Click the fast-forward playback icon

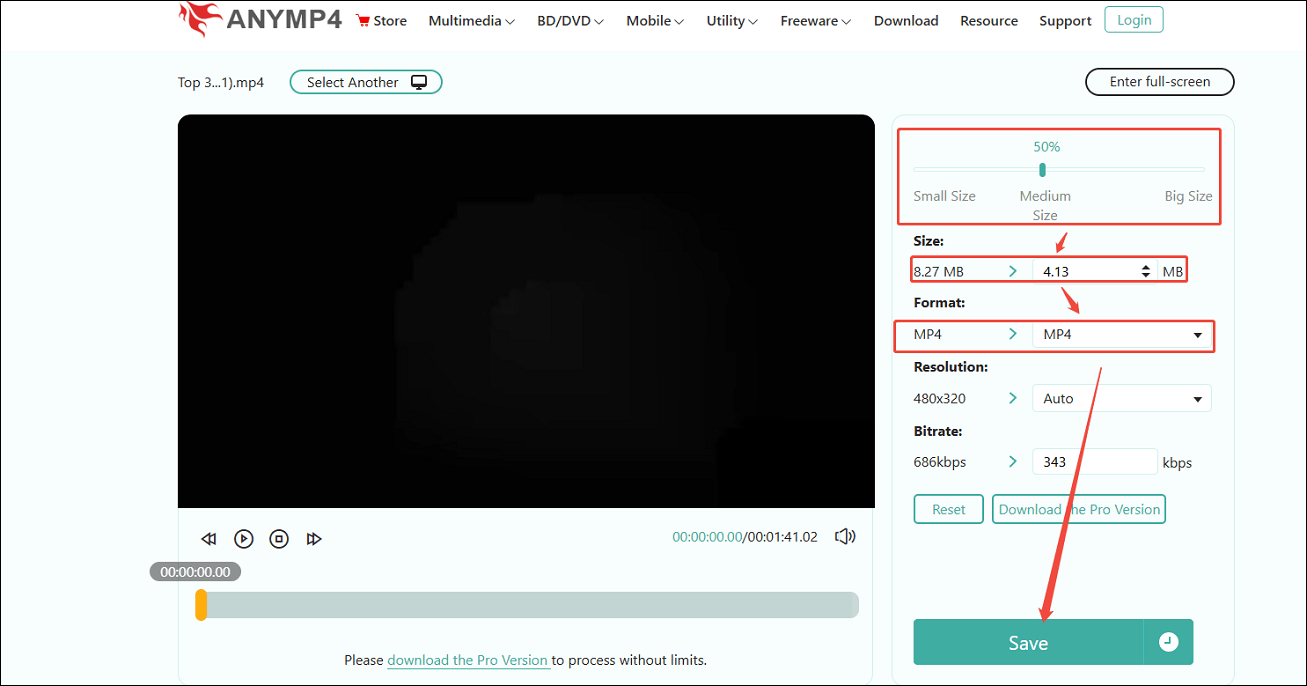[x=315, y=538]
